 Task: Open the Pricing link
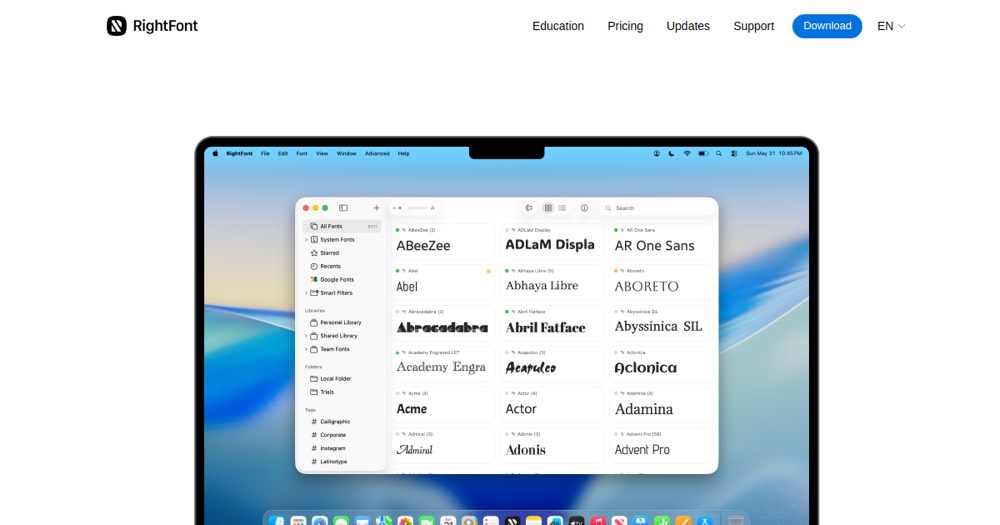pos(625,26)
